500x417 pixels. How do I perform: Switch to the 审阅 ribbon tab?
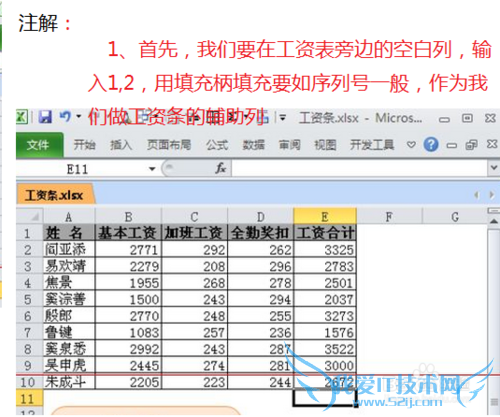click(290, 145)
